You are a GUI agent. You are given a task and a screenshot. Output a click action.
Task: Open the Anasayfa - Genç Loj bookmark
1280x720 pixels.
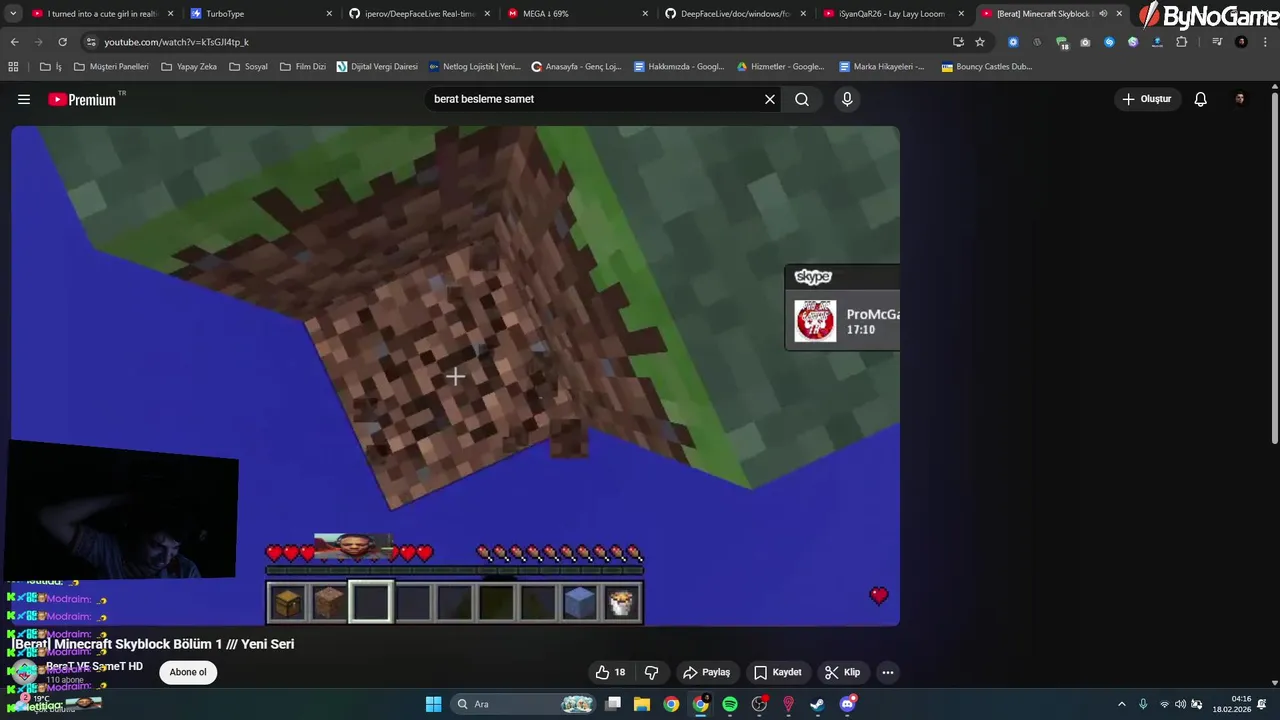(x=576, y=67)
